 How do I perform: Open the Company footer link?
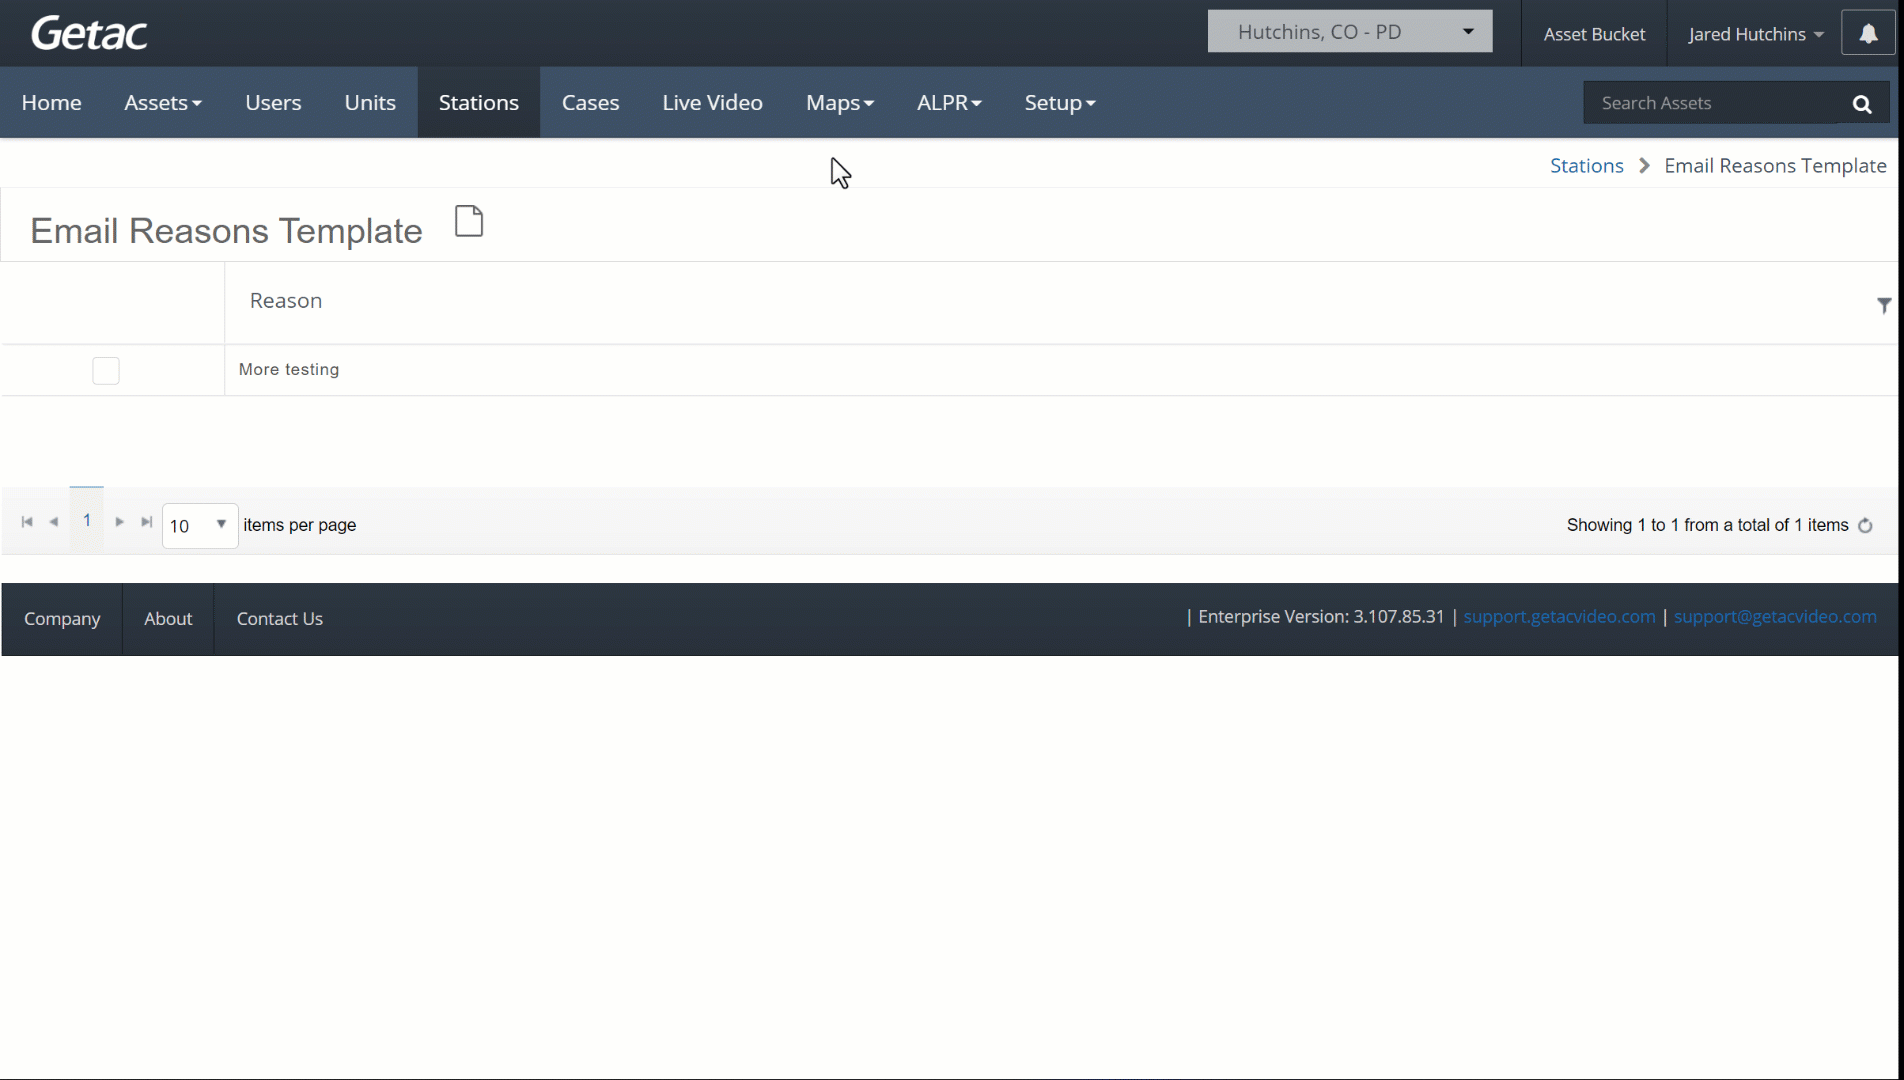click(x=62, y=619)
